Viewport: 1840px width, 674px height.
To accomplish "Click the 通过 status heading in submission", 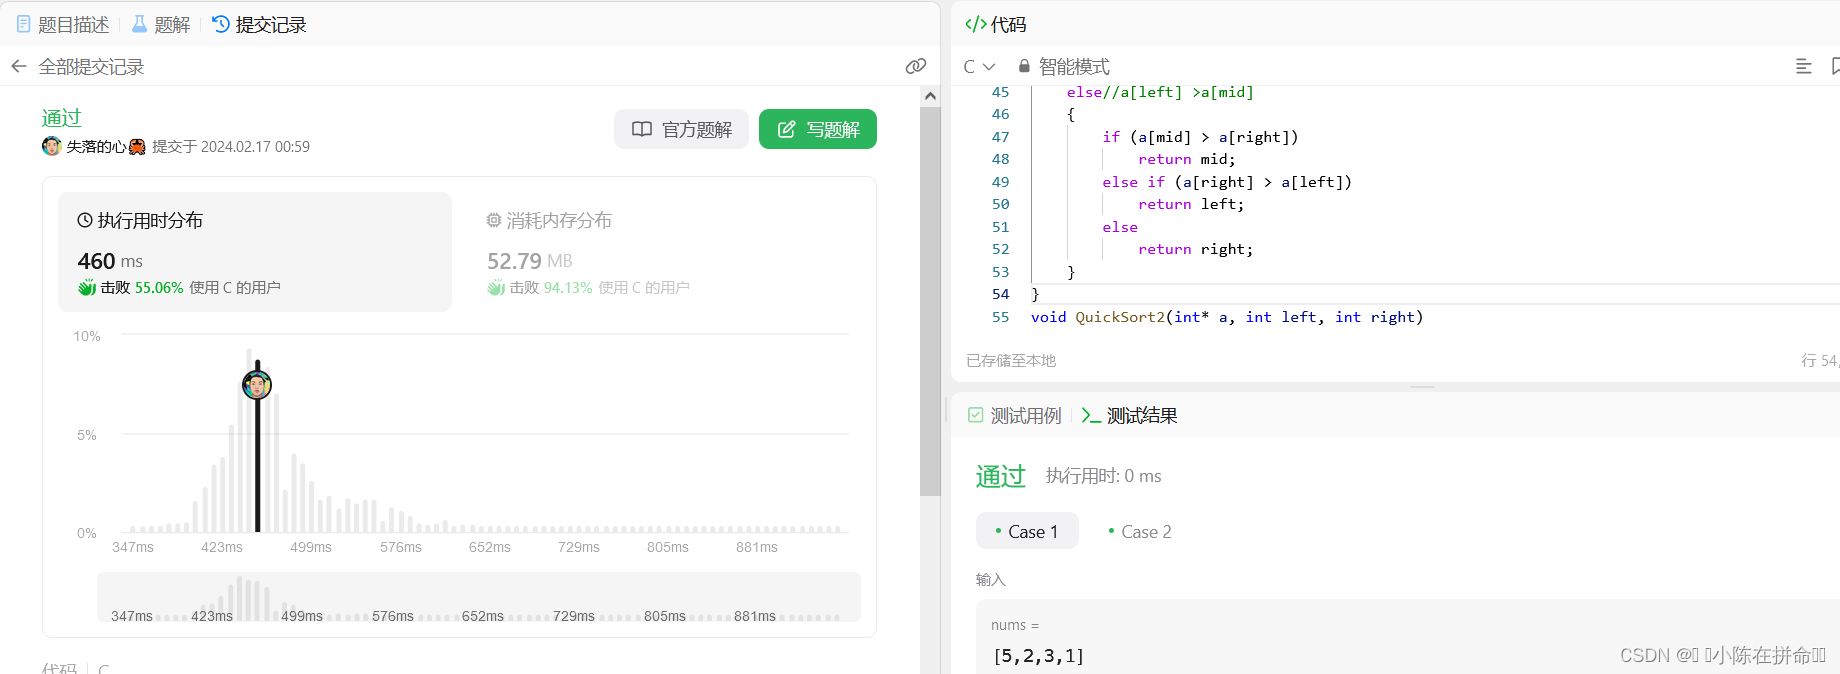I will click(62, 118).
